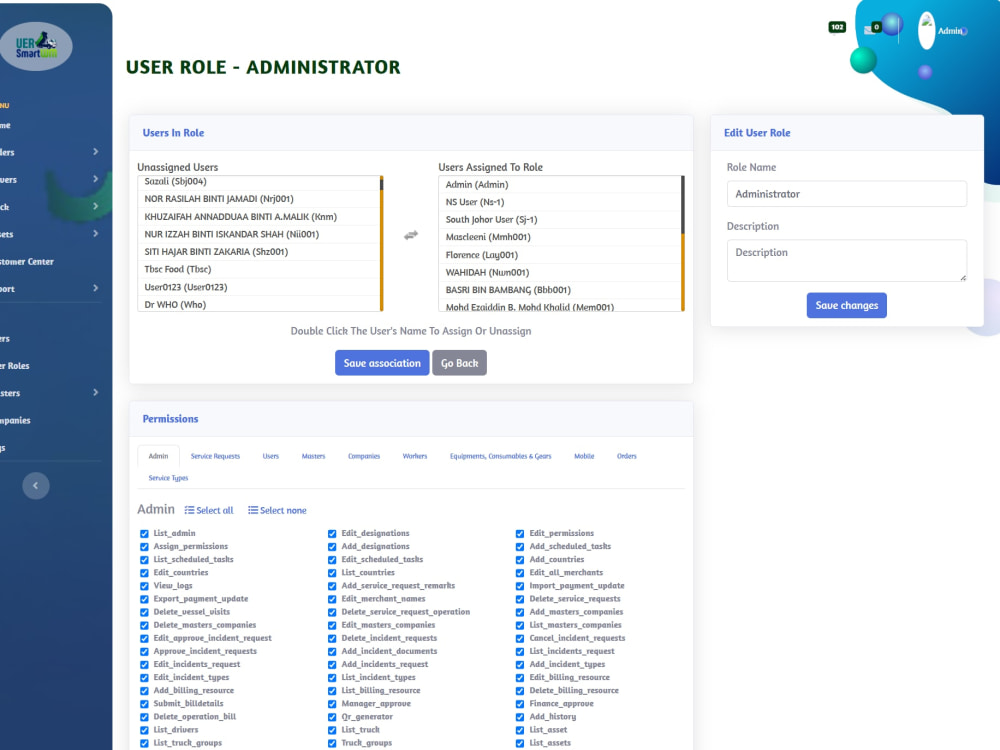Image resolution: width=1000 pixels, height=750 pixels.
Task: Click the Go Back button
Action: pyautogui.click(x=459, y=363)
